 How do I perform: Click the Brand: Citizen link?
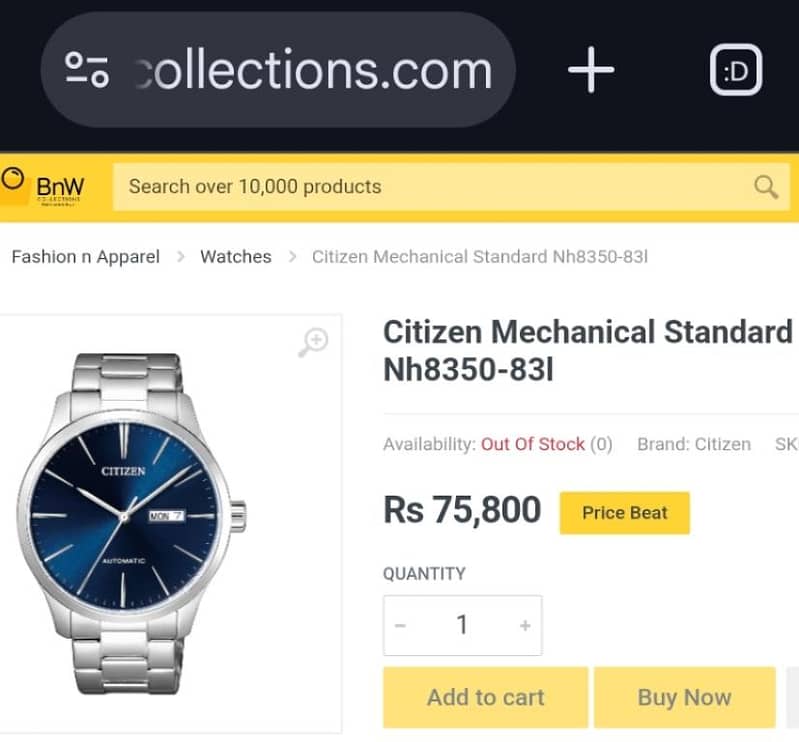click(x=694, y=444)
